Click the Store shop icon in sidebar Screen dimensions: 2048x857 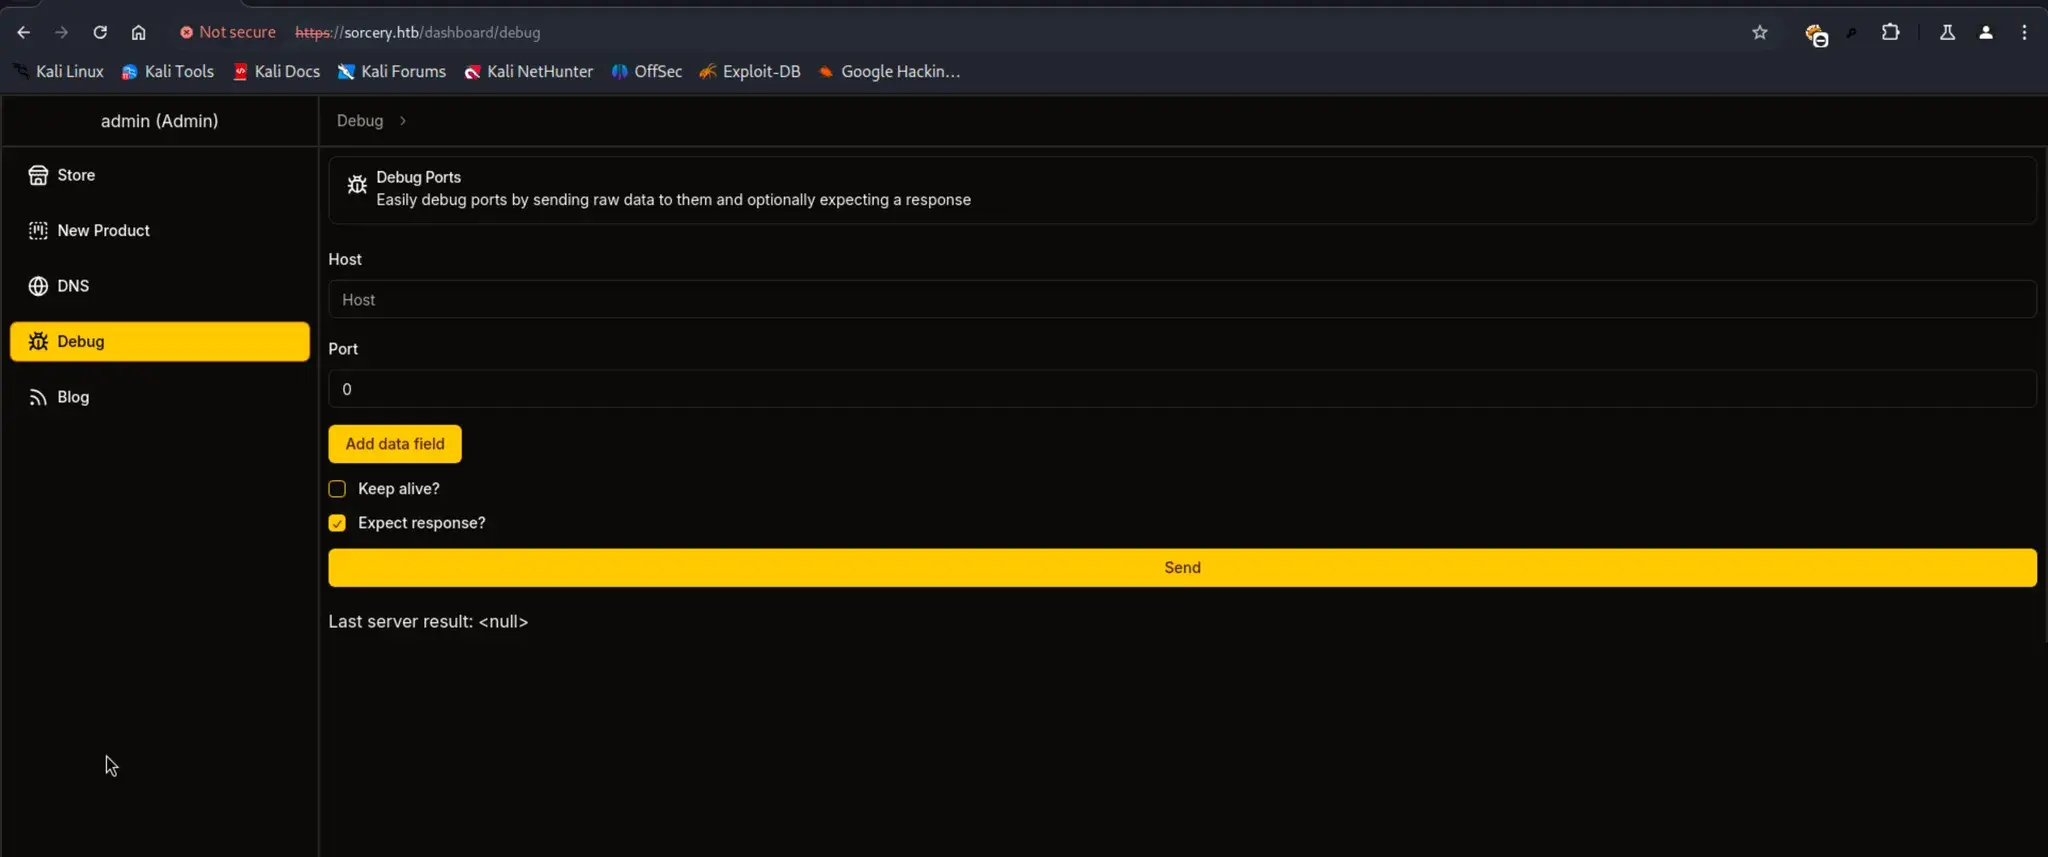click(38, 175)
